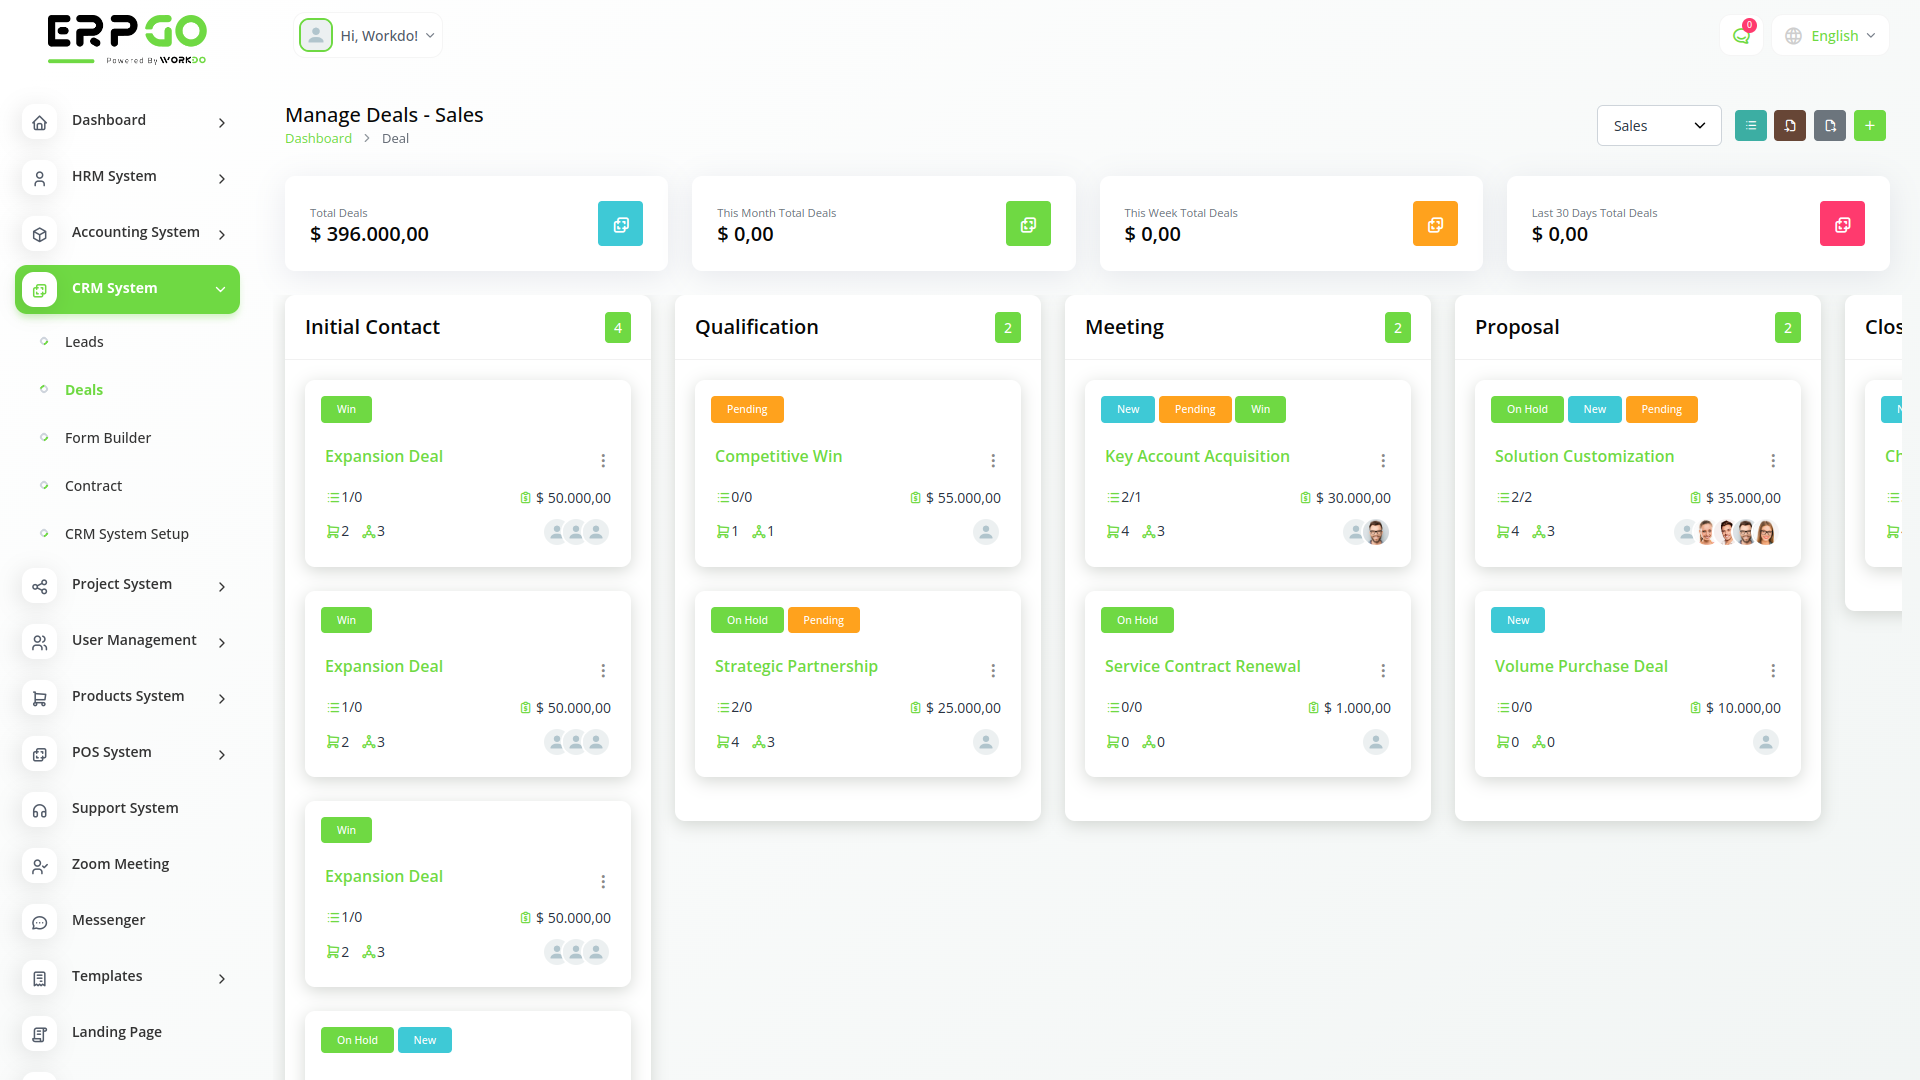The height and width of the screenshot is (1080, 1920).
Task: Open the notification bell
Action: coord(1741,35)
